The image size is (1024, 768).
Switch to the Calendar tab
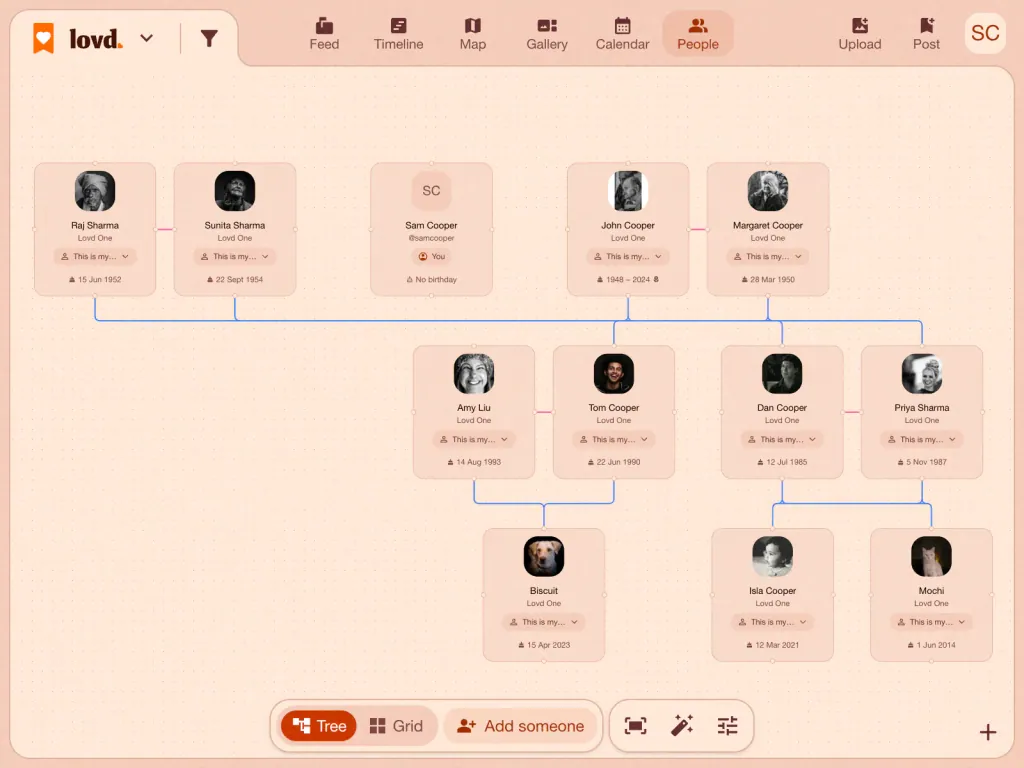622,35
